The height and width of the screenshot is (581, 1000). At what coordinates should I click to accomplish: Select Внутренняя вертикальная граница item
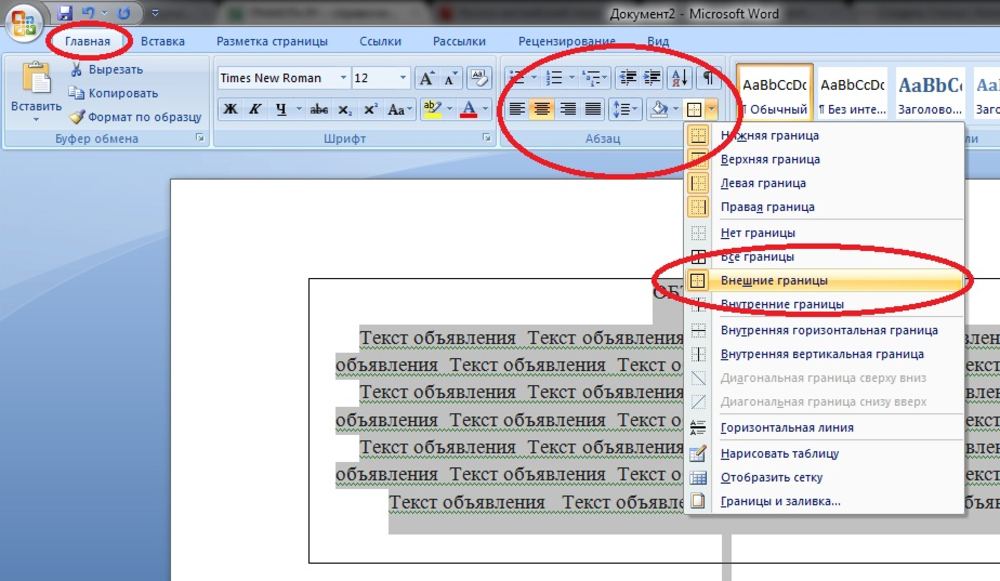[824, 354]
